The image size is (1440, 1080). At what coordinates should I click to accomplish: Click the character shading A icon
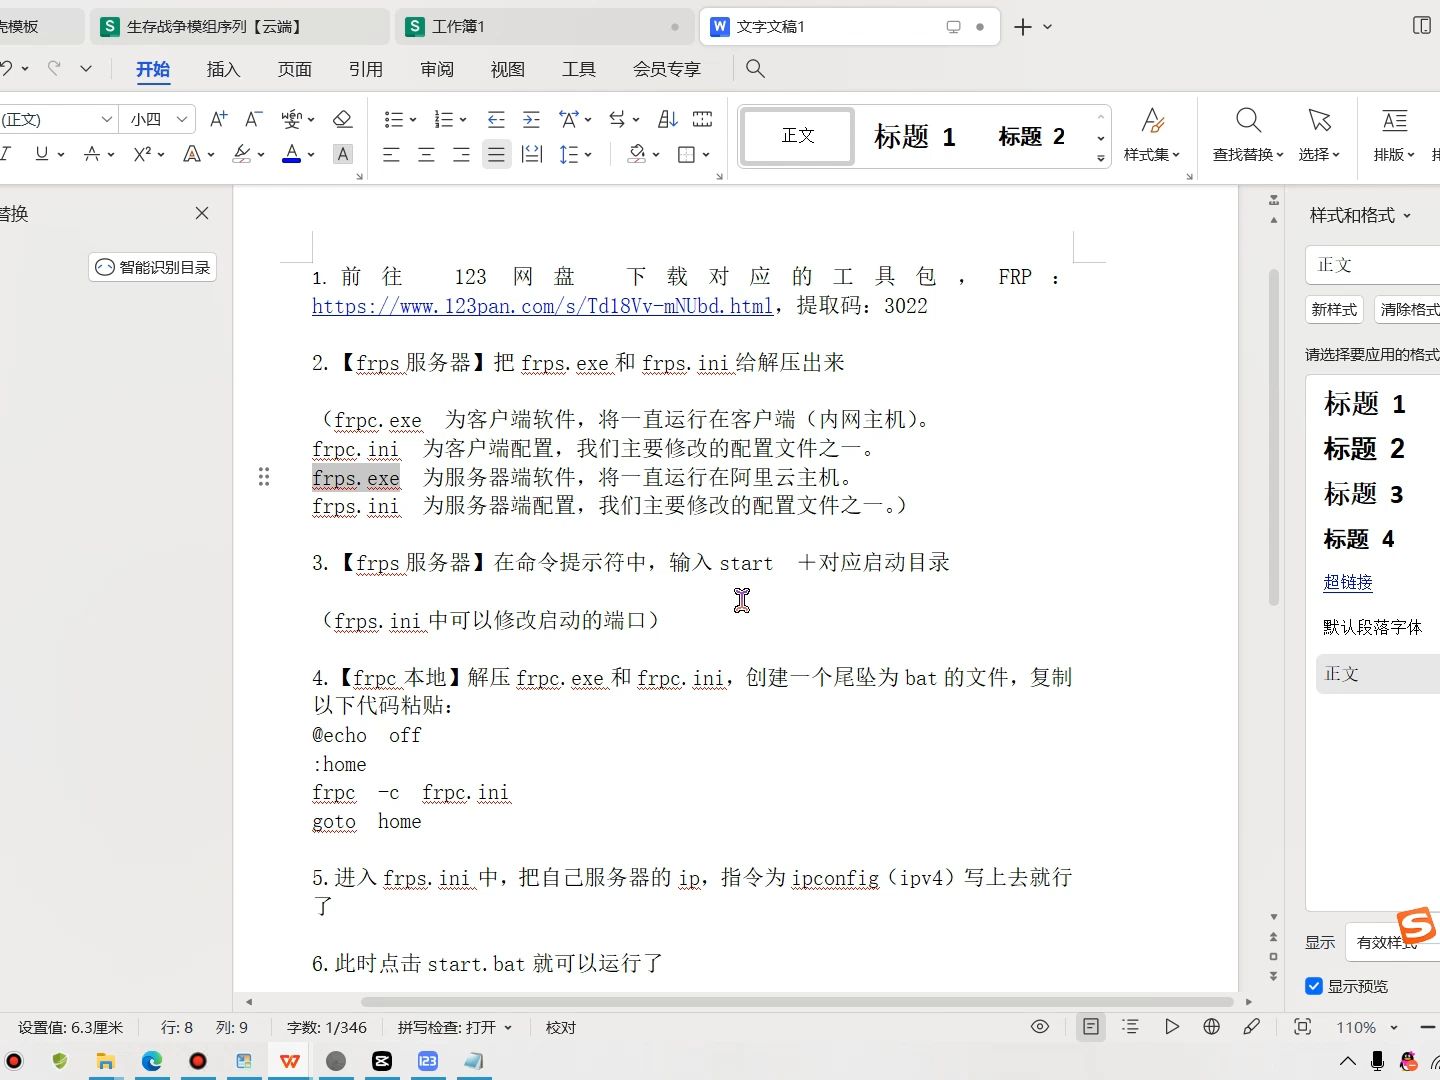tap(343, 154)
